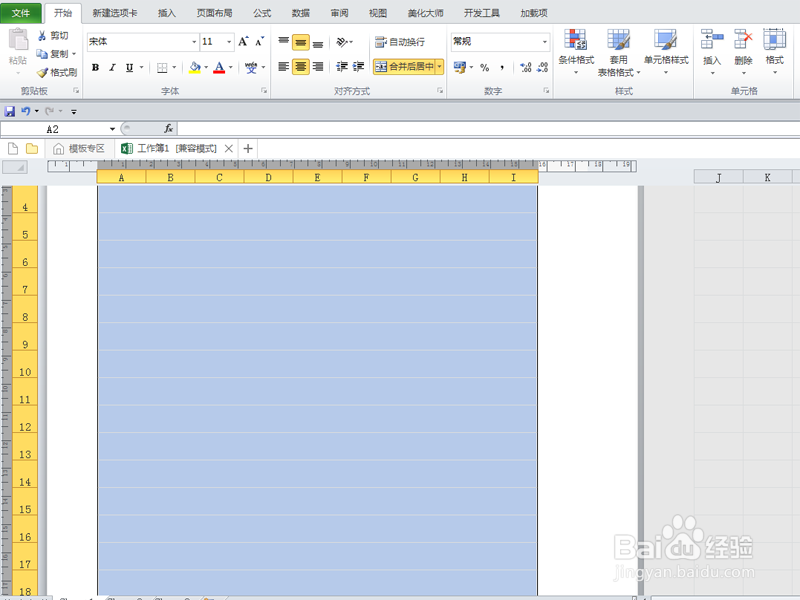Select the Format Painter brush
This screenshot has width=800, height=600.
point(42,72)
